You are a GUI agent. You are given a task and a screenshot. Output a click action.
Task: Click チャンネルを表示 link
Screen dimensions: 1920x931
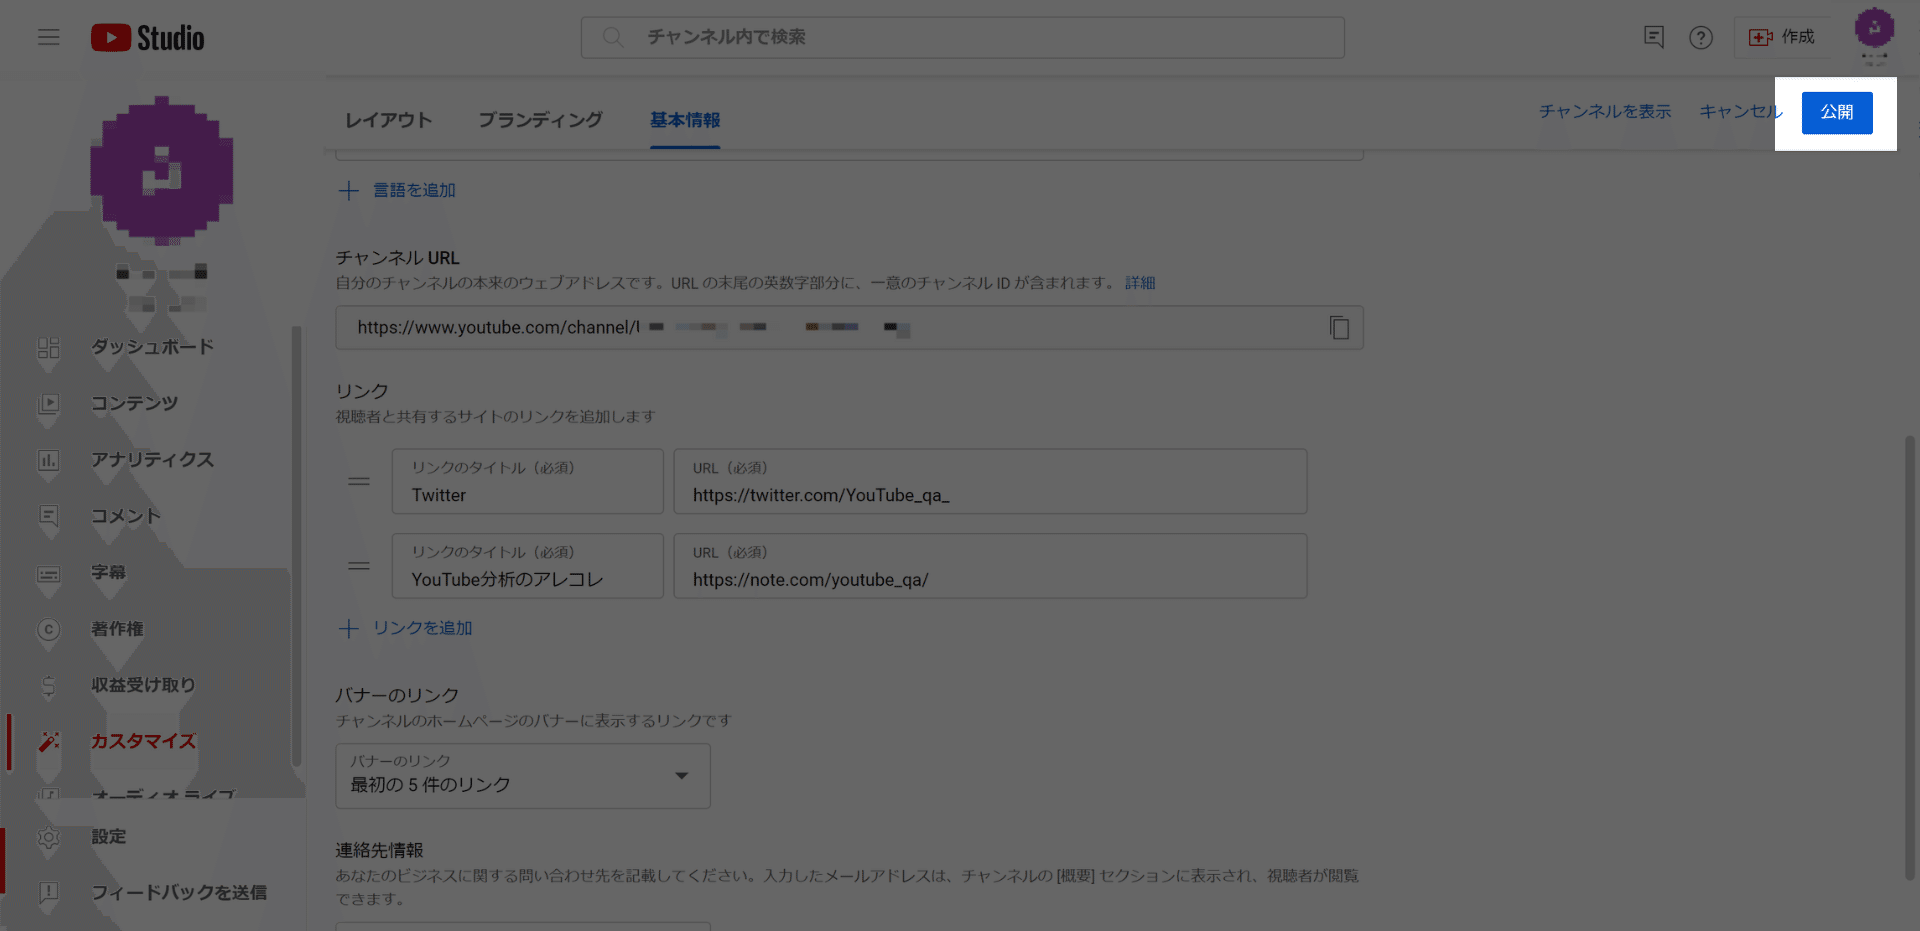1605,112
